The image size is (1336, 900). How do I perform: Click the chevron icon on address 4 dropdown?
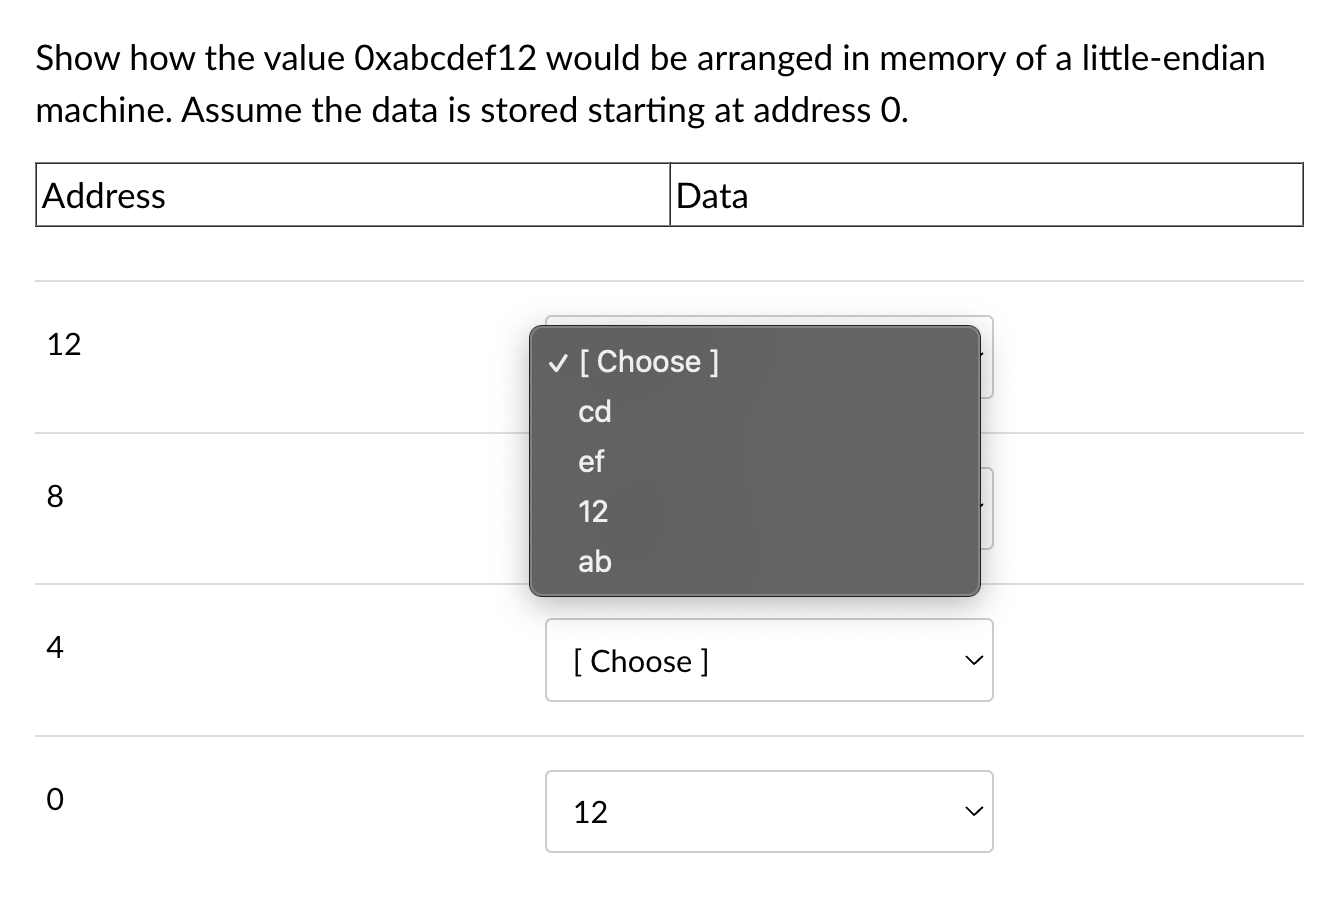pos(971,660)
